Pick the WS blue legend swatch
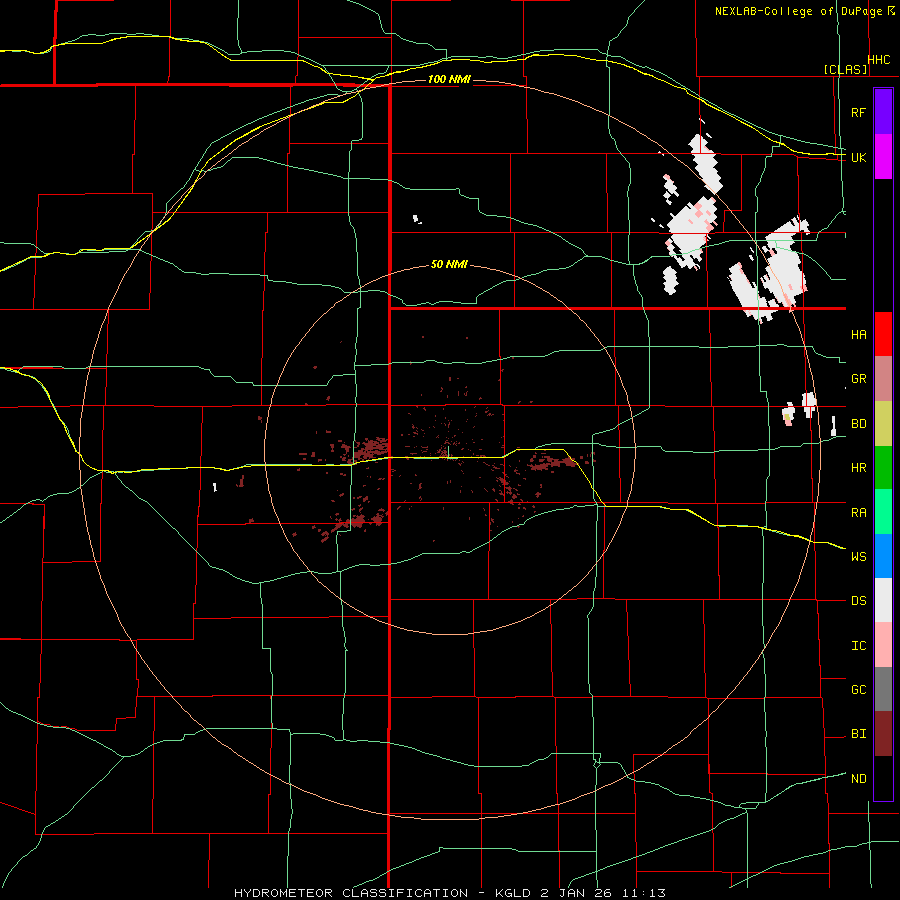 (x=883, y=556)
